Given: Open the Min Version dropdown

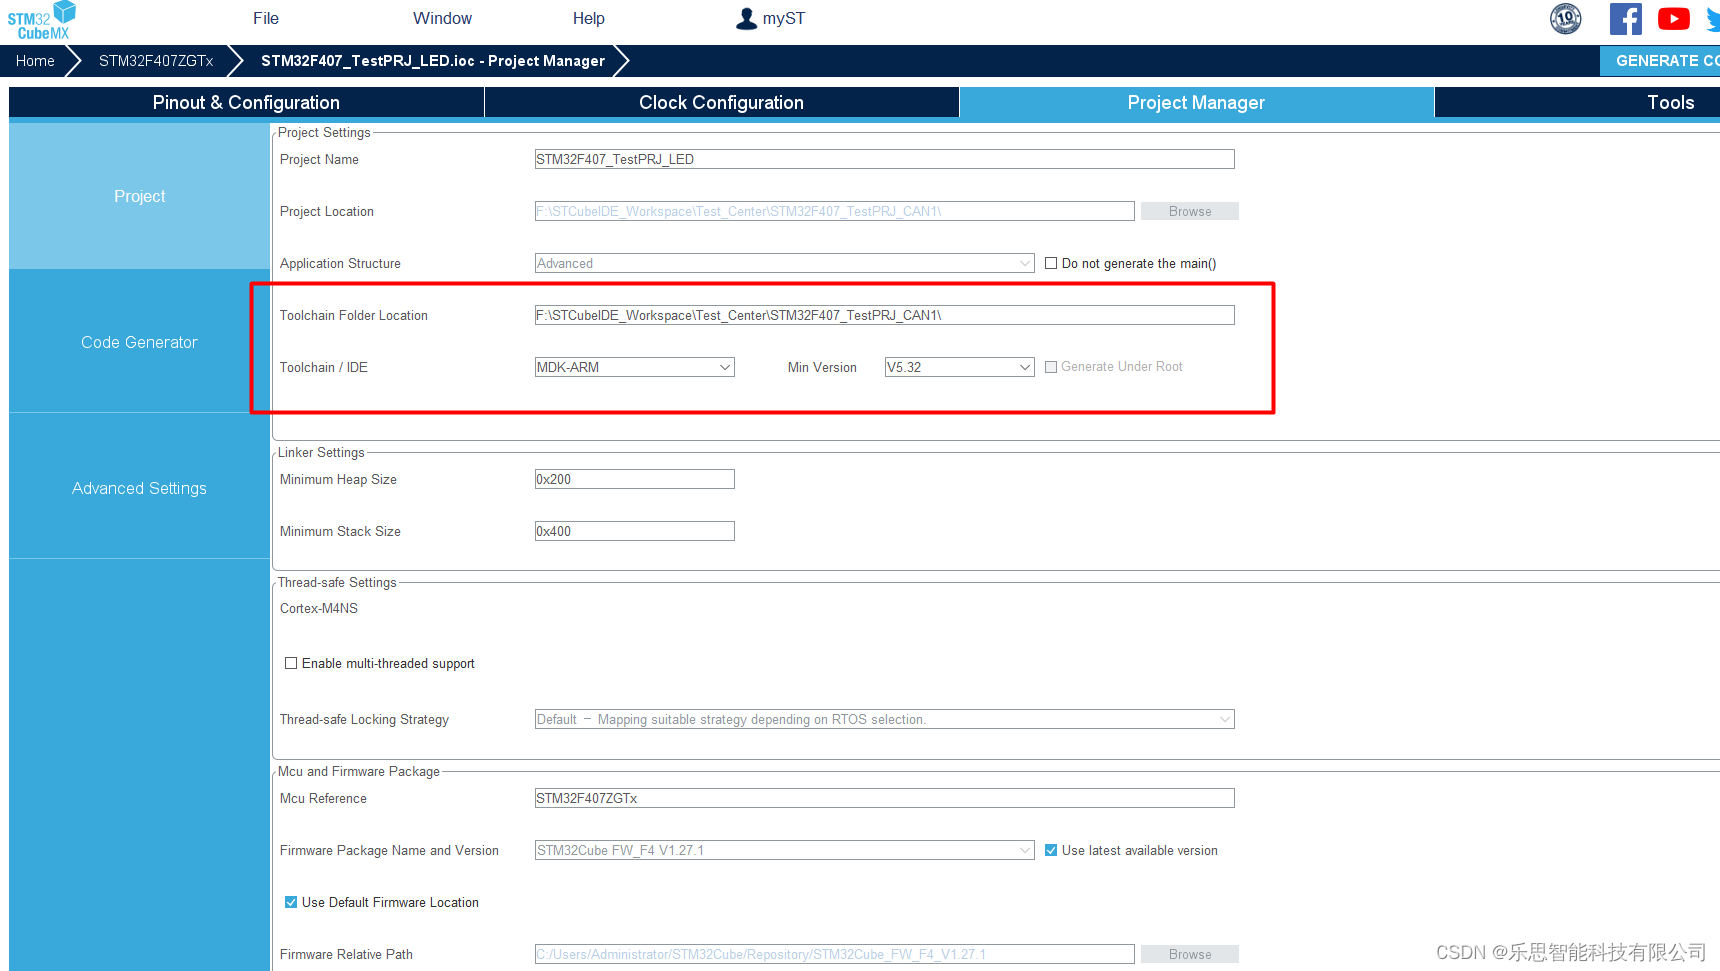Looking at the screenshot, I should coord(960,367).
